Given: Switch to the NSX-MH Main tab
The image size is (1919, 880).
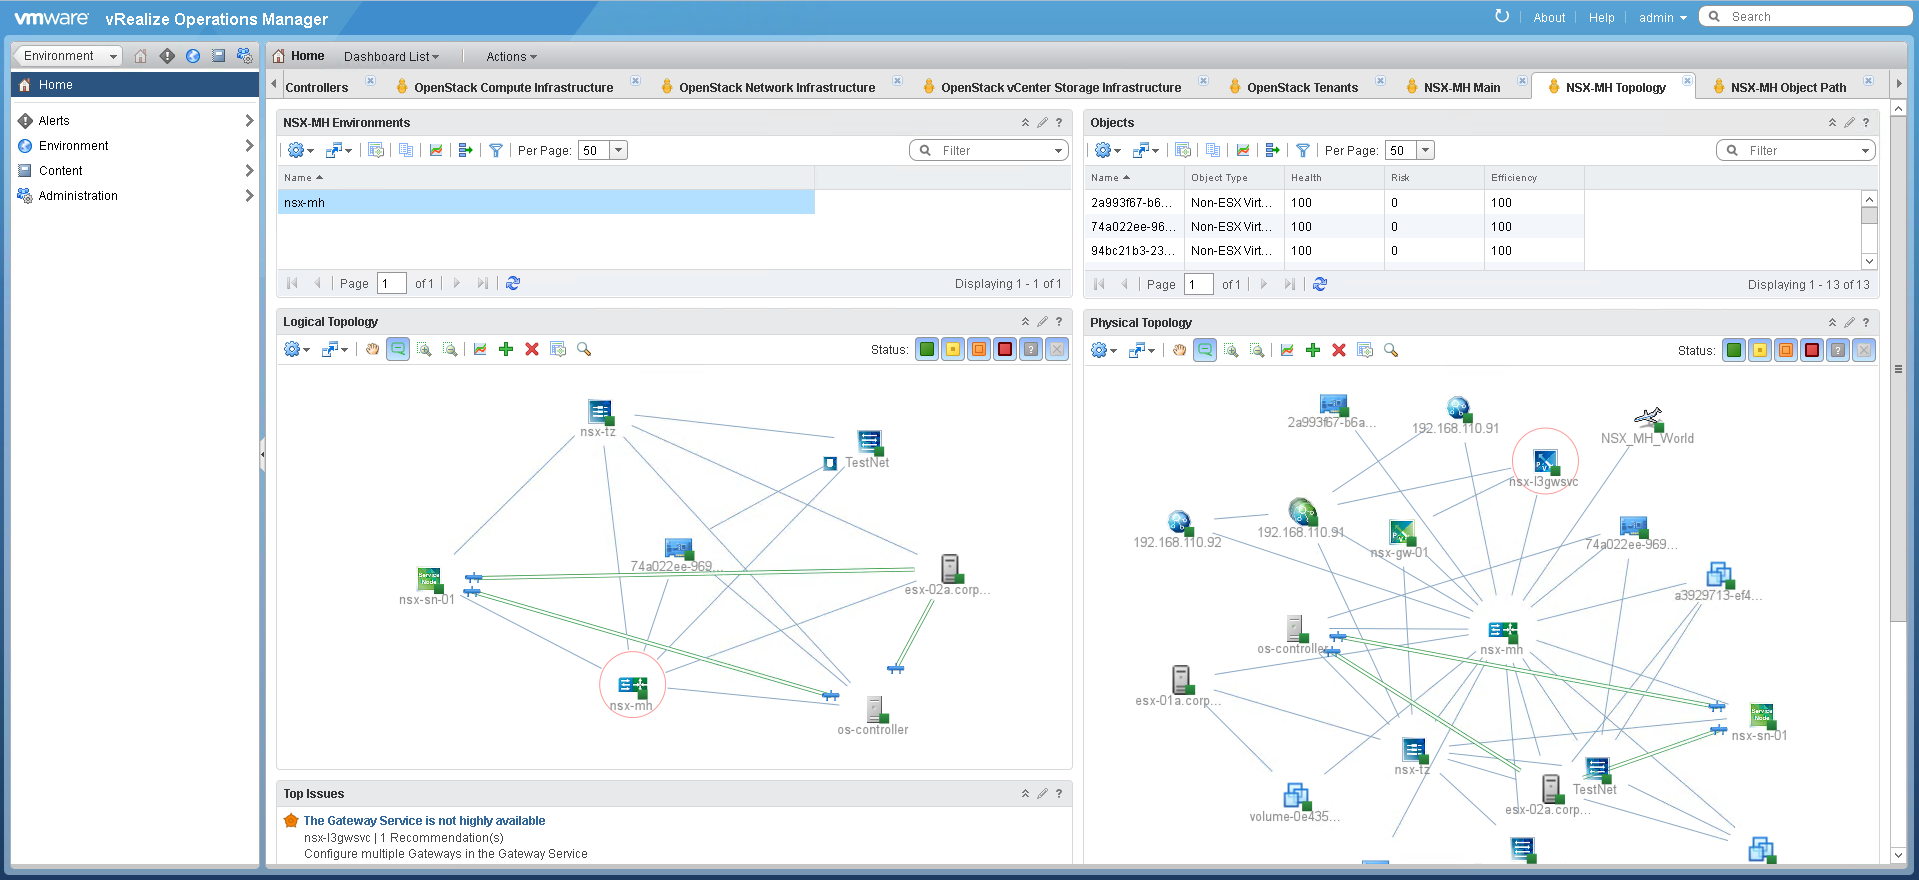Looking at the screenshot, I should (x=1461, y=88).
